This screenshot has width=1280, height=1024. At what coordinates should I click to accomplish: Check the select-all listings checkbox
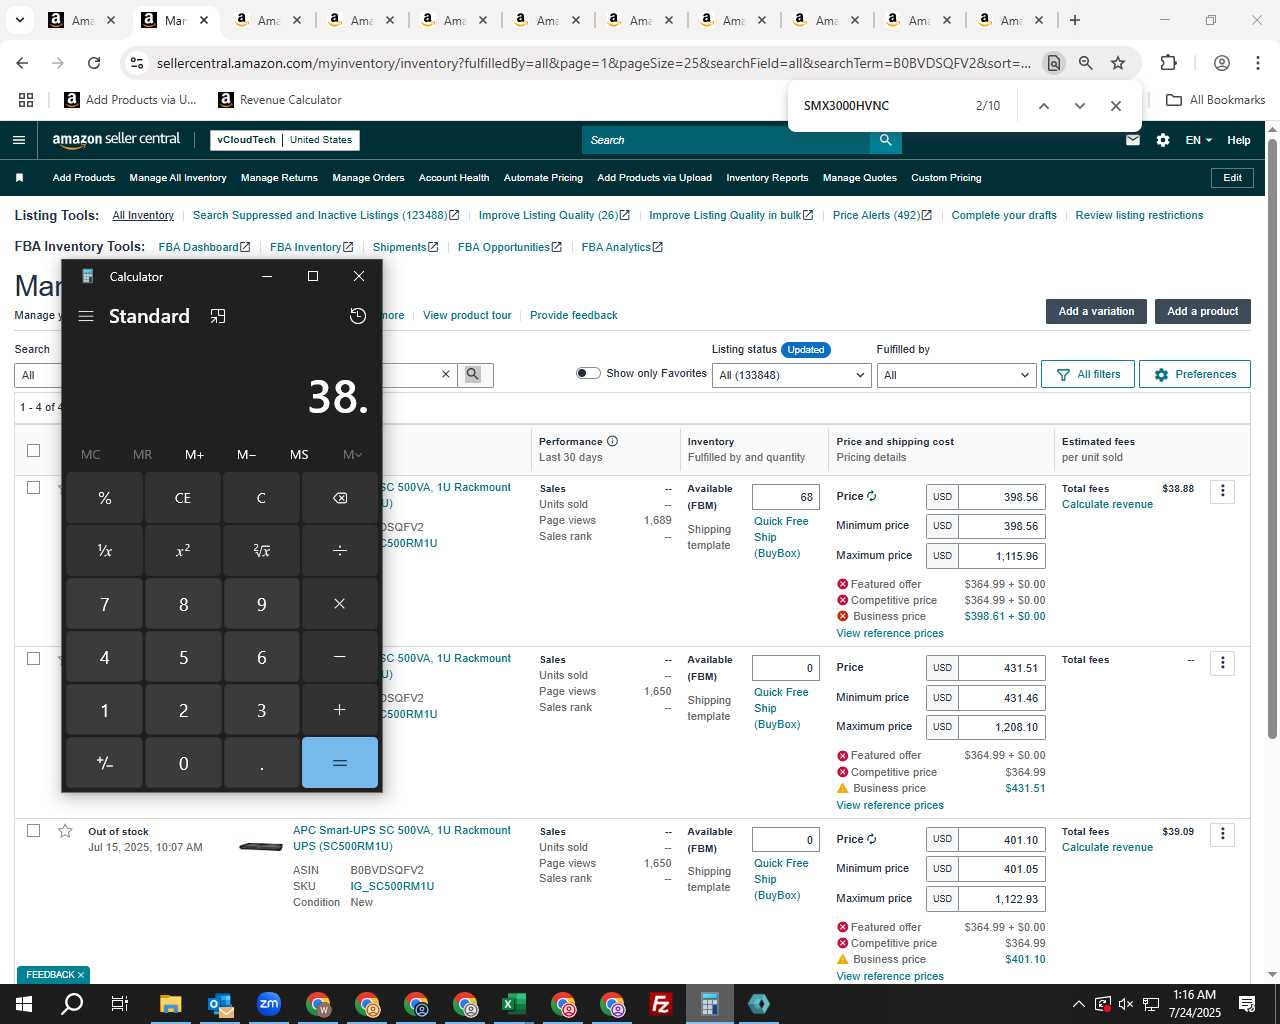pyautogui.click(x=33, y=450)
